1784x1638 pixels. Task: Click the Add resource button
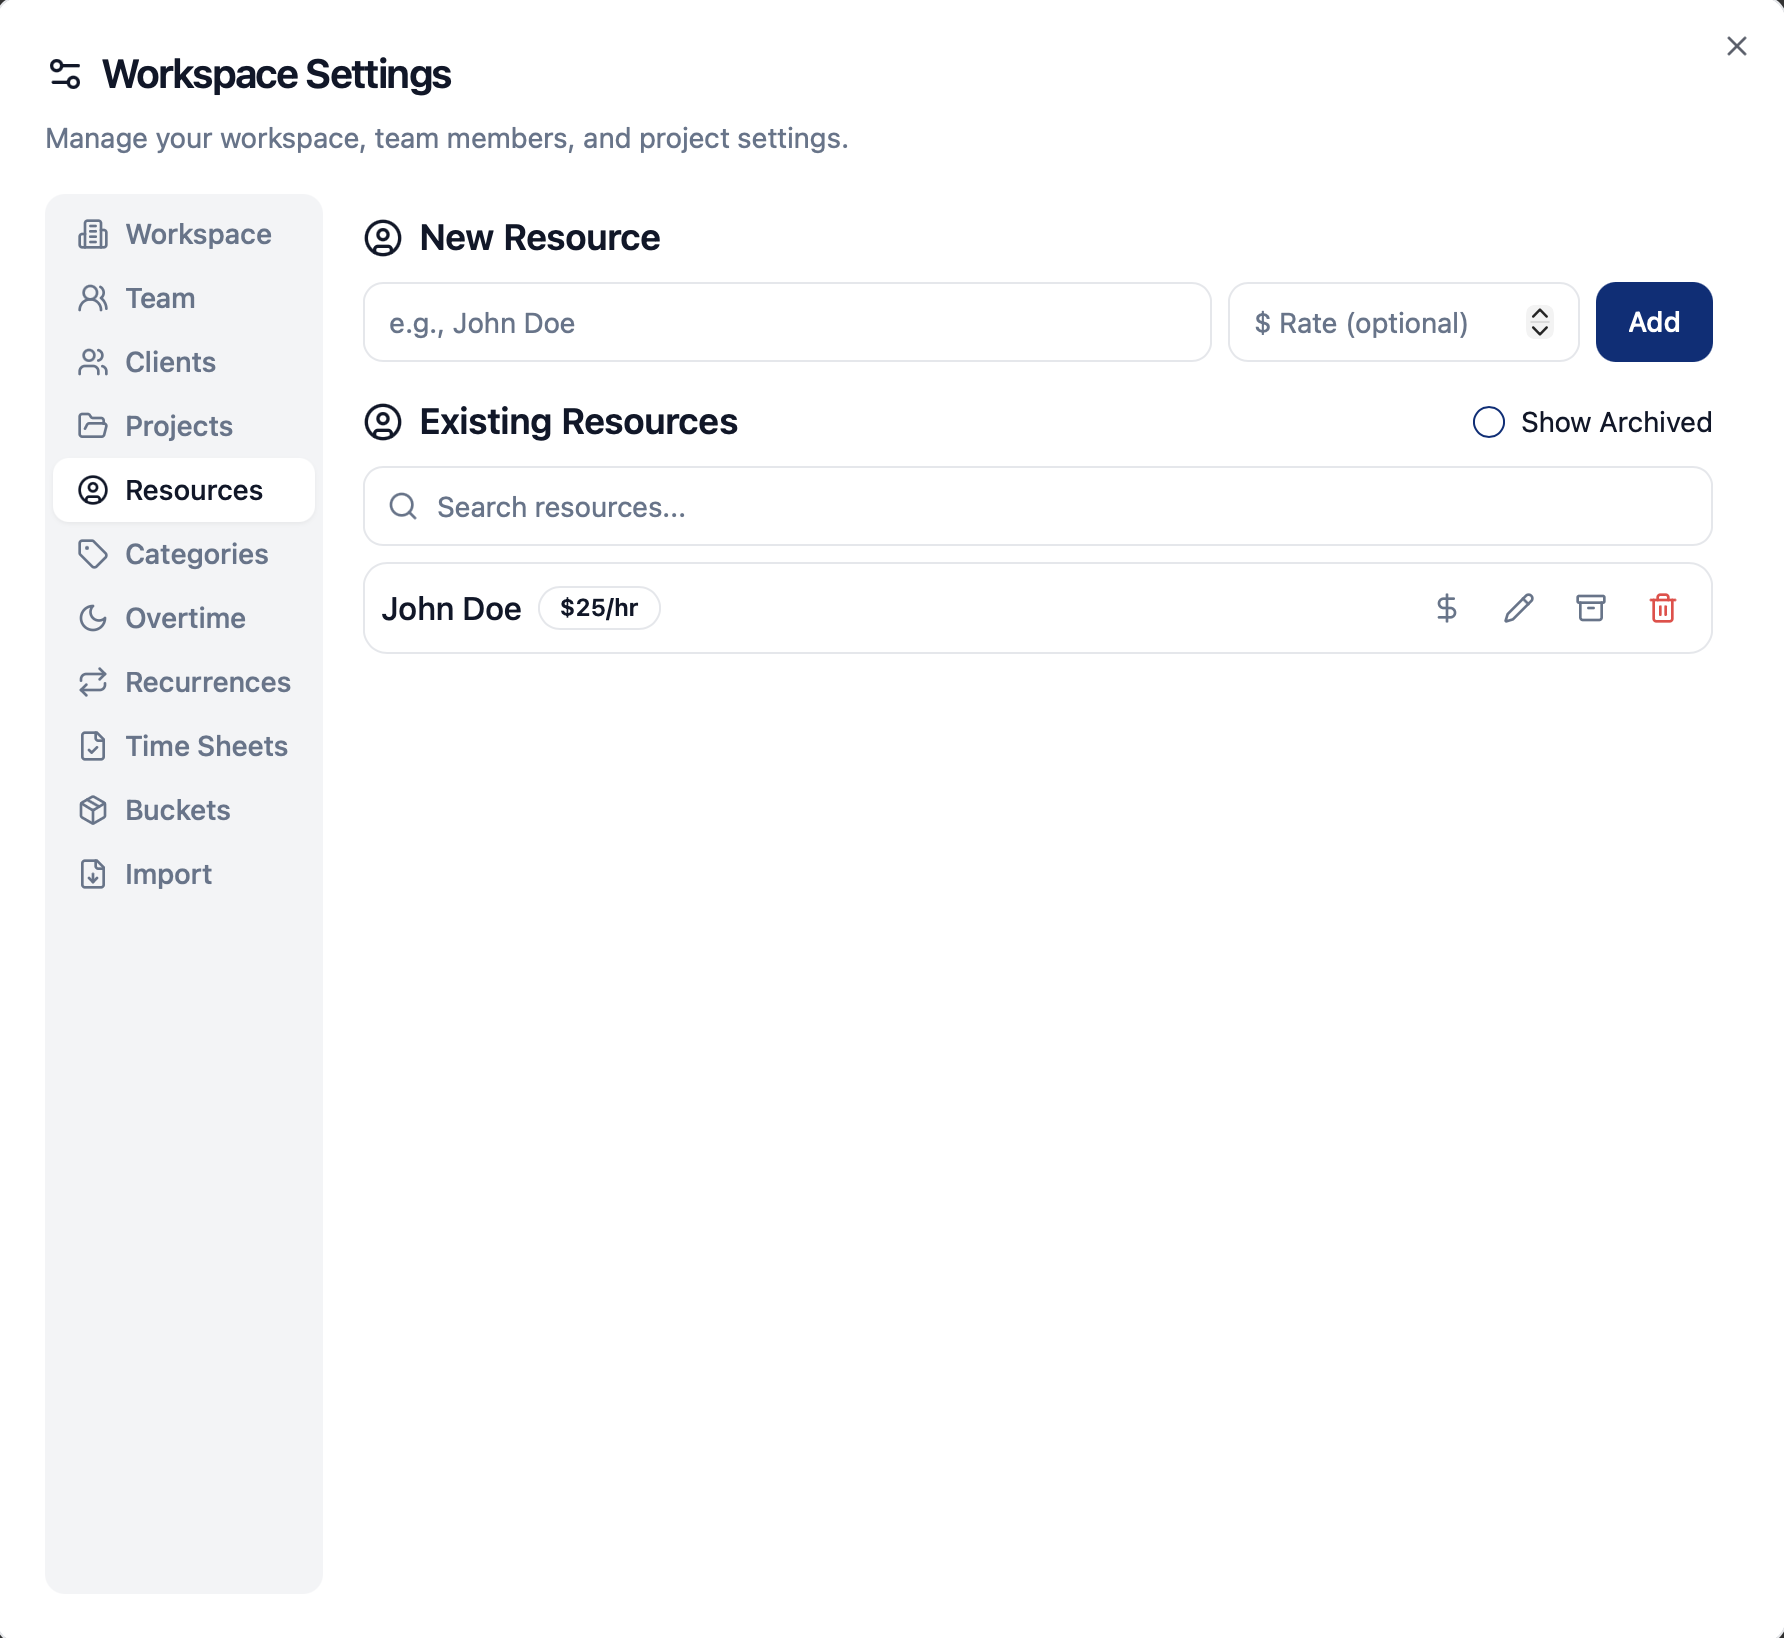click(1654, 322)
